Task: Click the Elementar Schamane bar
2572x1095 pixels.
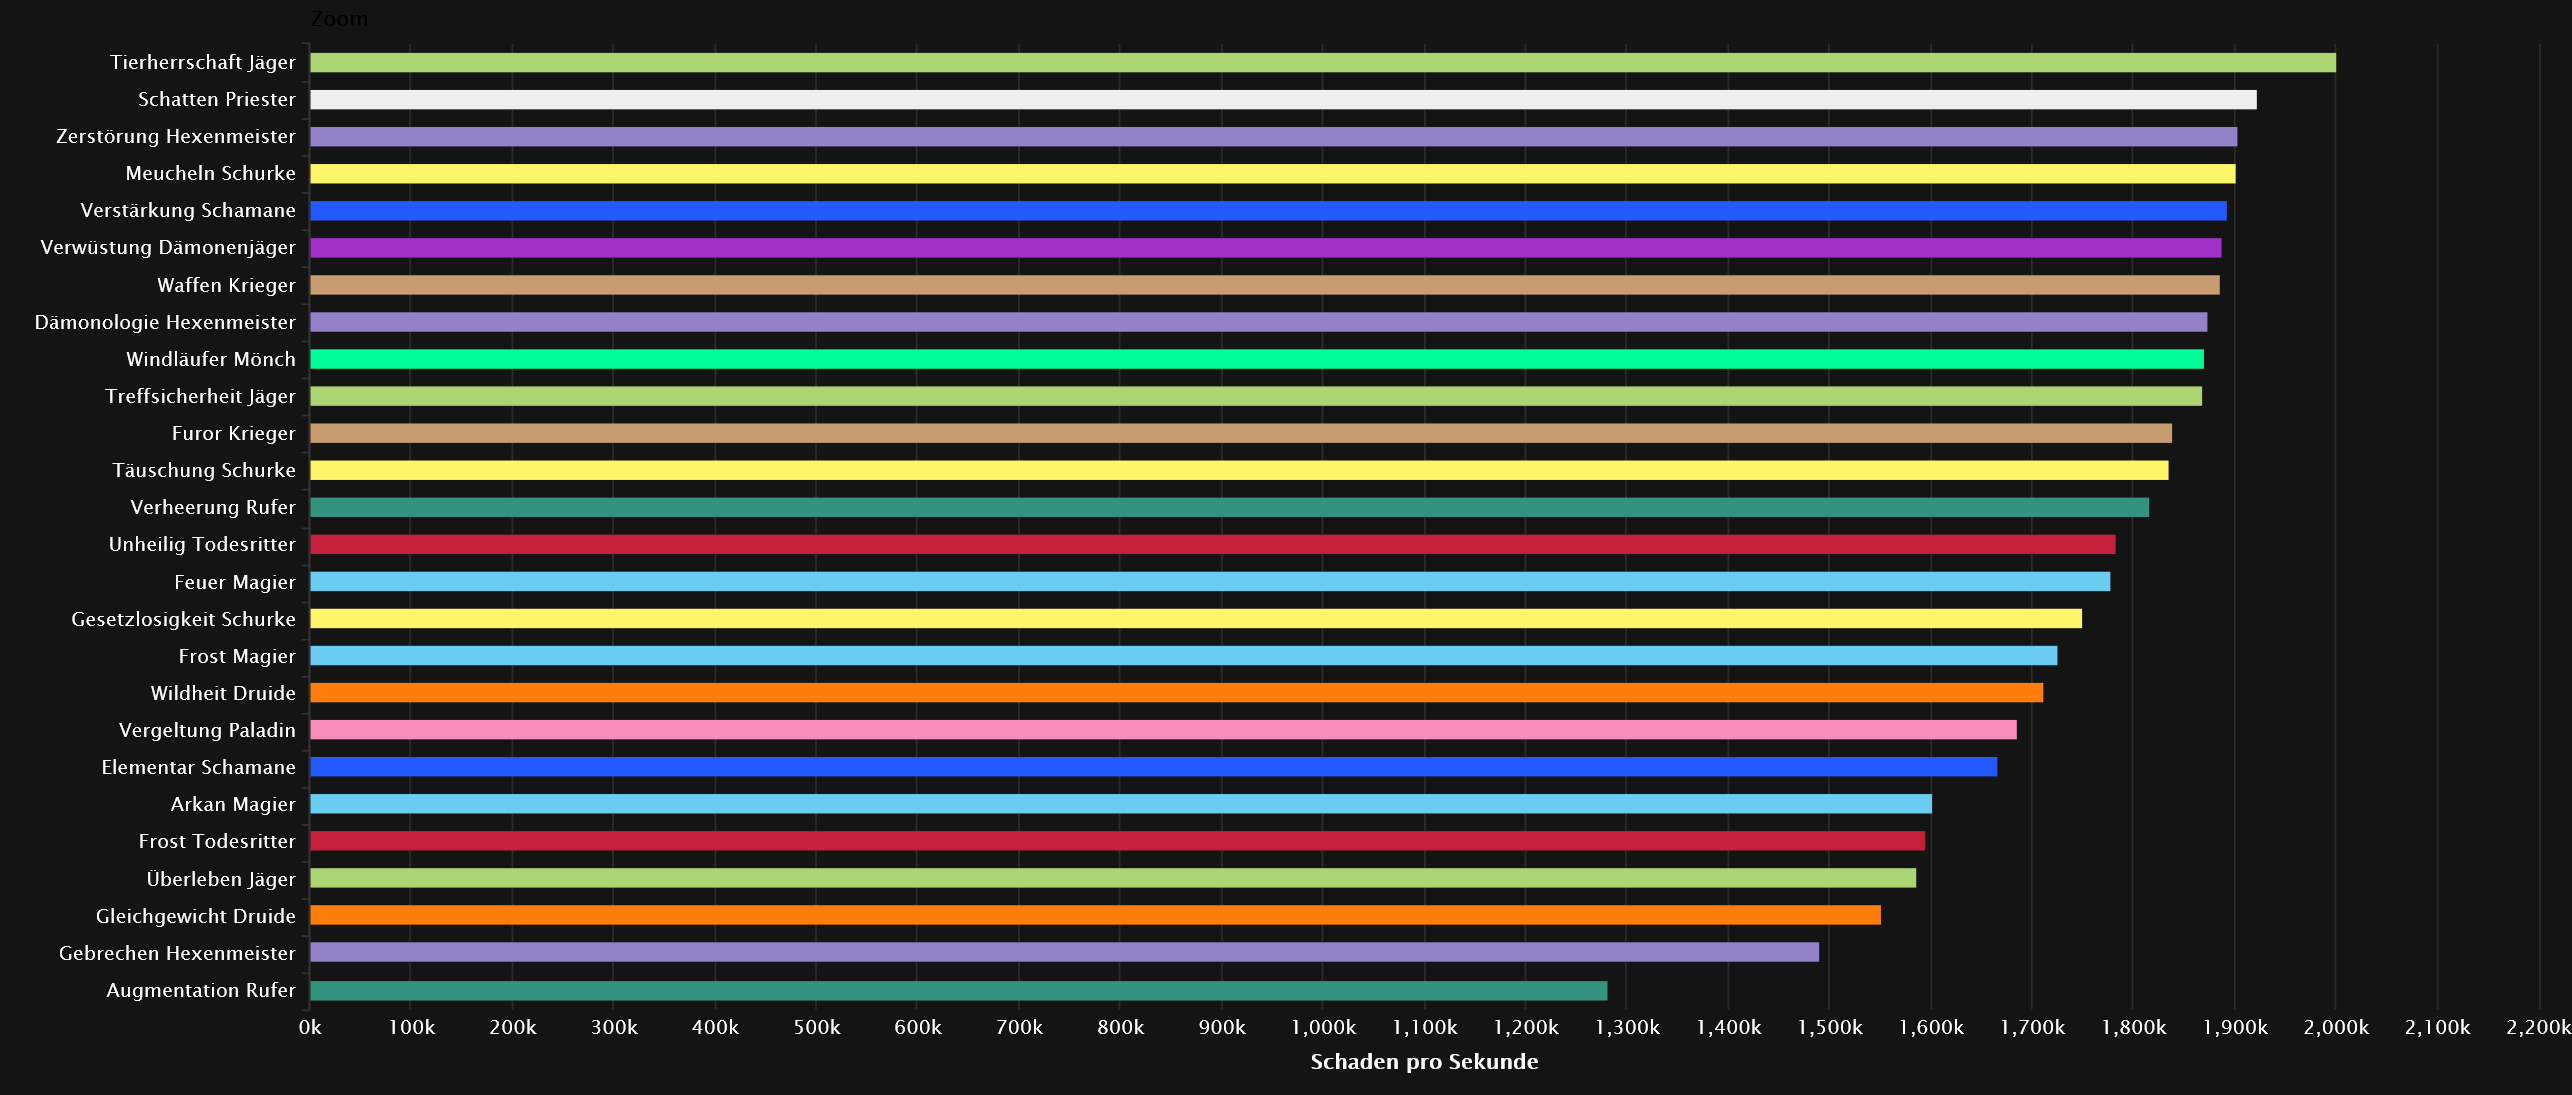Action: (1154, 767)
